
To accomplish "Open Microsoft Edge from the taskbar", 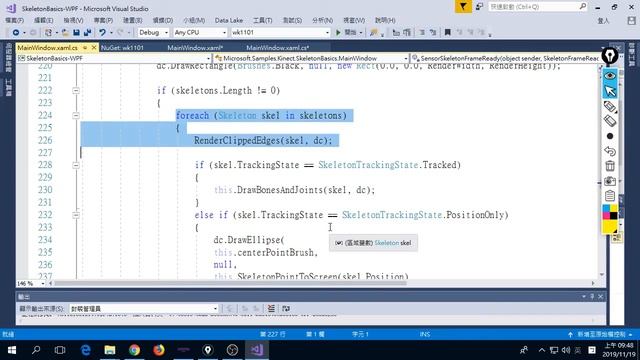I will pos(85,350).
